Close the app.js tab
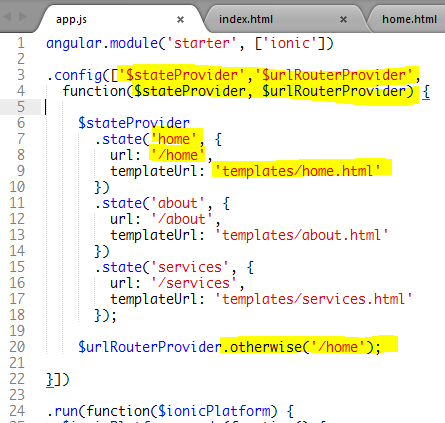Viewport: 445px width, 423px height. [180, 20]
